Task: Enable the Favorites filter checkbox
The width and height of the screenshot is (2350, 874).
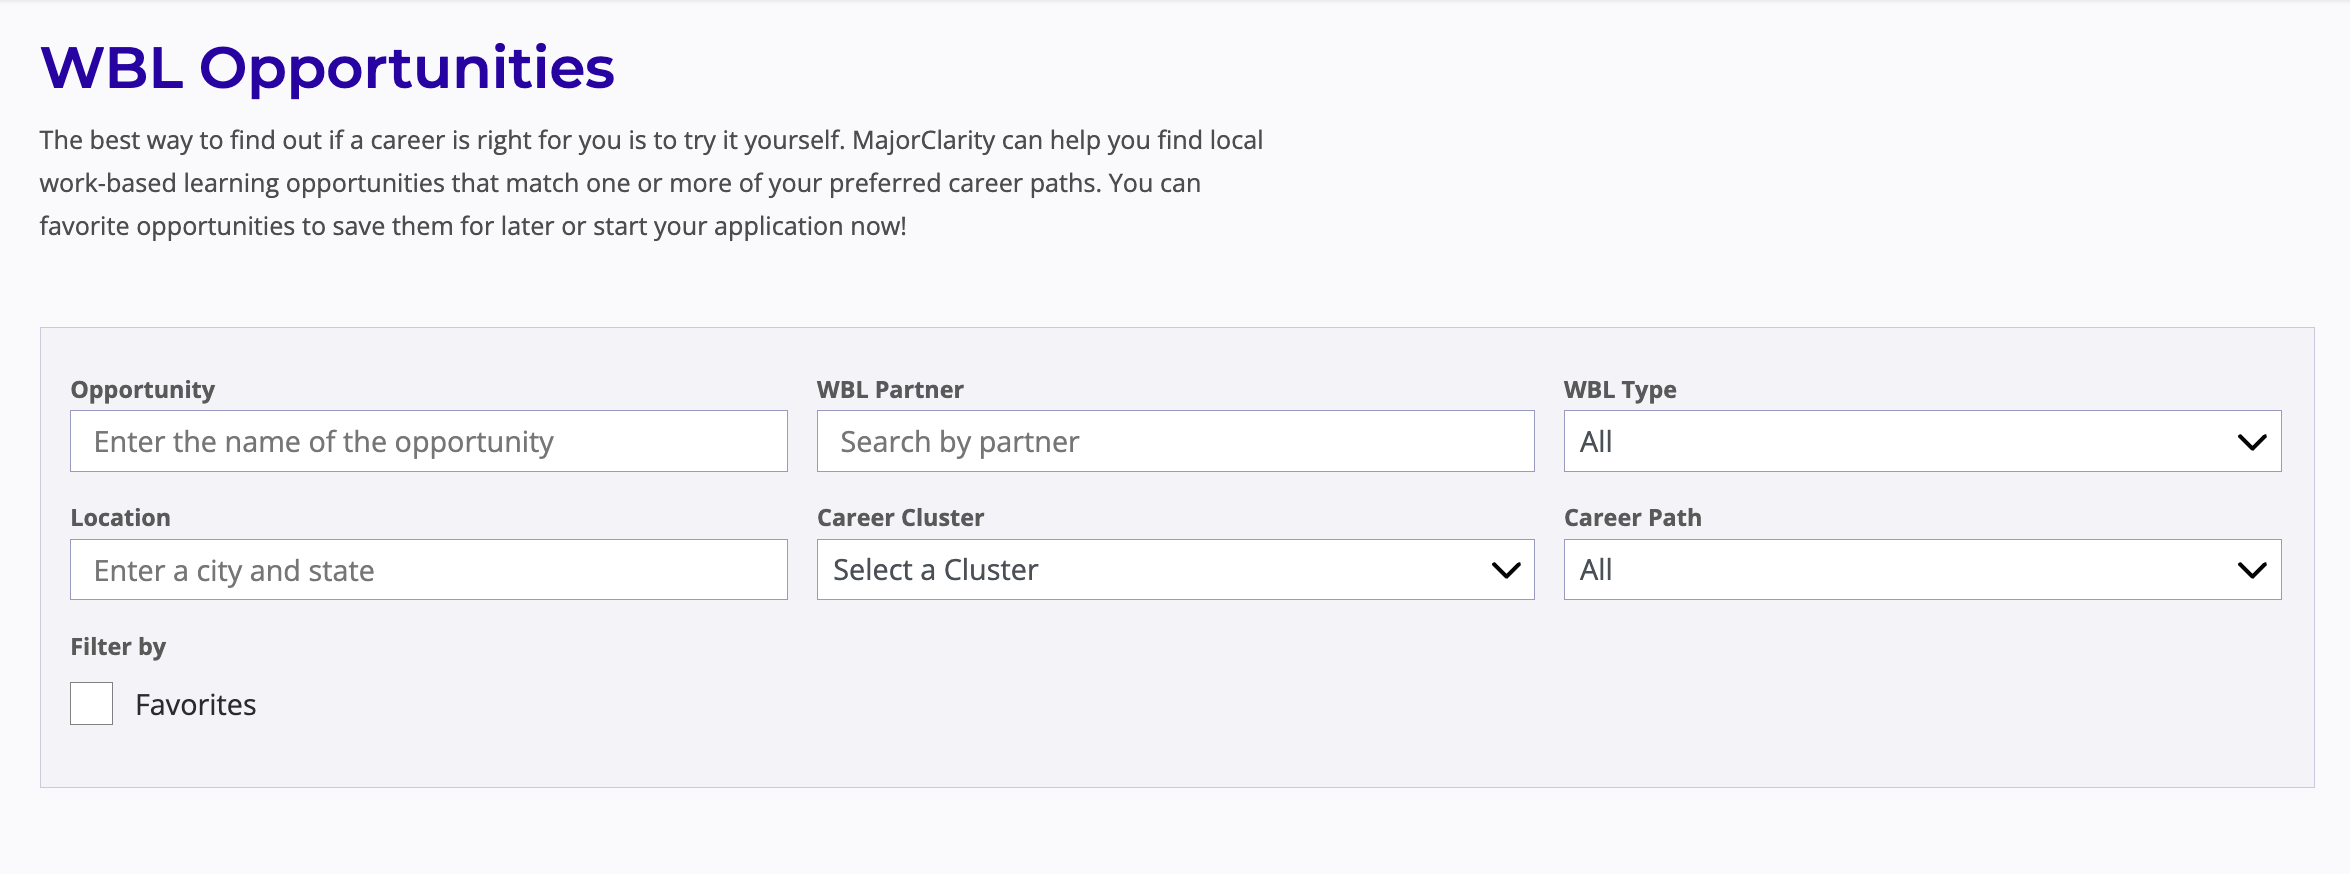Action: click(92, 704)
